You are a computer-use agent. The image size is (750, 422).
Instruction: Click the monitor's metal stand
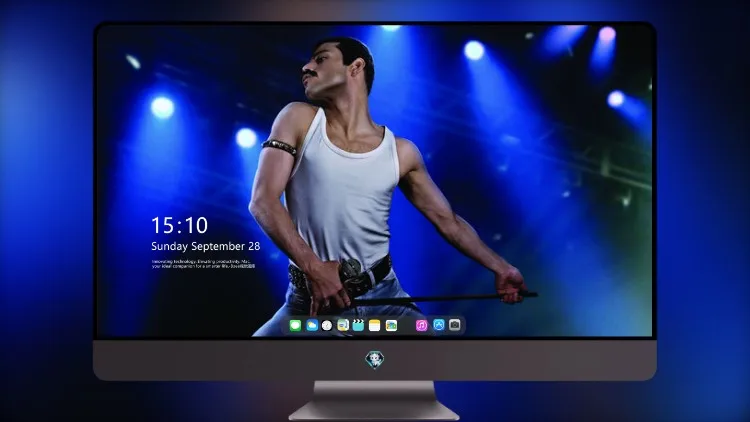[x=374, y=401]
